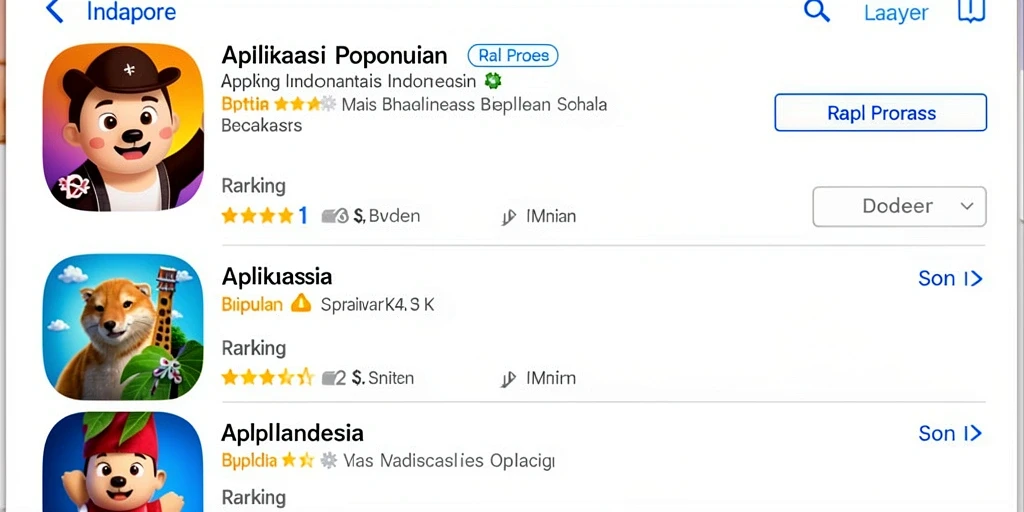
Task: Click the Rapl Prorass button
Action: (x=880, y=112)
